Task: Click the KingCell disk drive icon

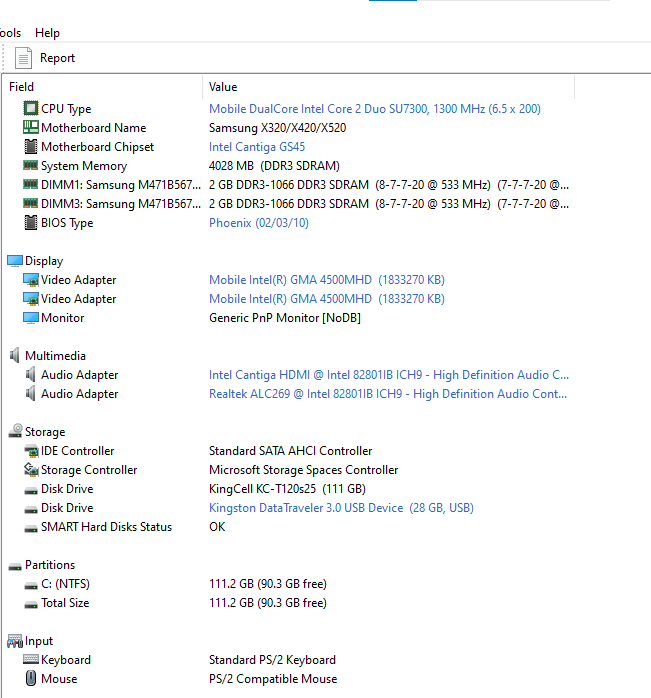Action: coord(31,491)
